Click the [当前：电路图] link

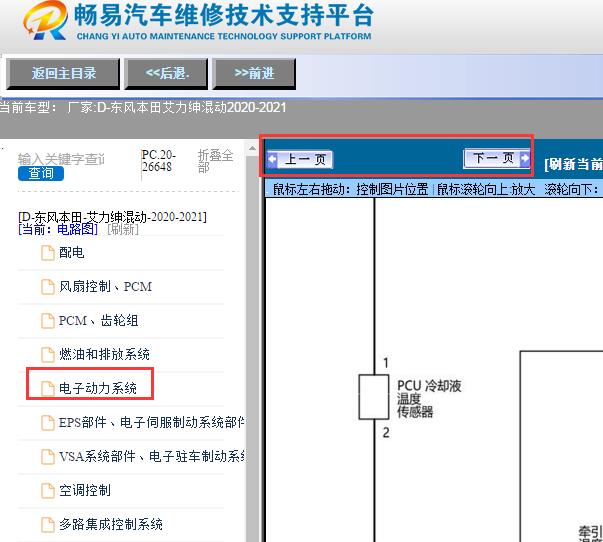[58, 229]
